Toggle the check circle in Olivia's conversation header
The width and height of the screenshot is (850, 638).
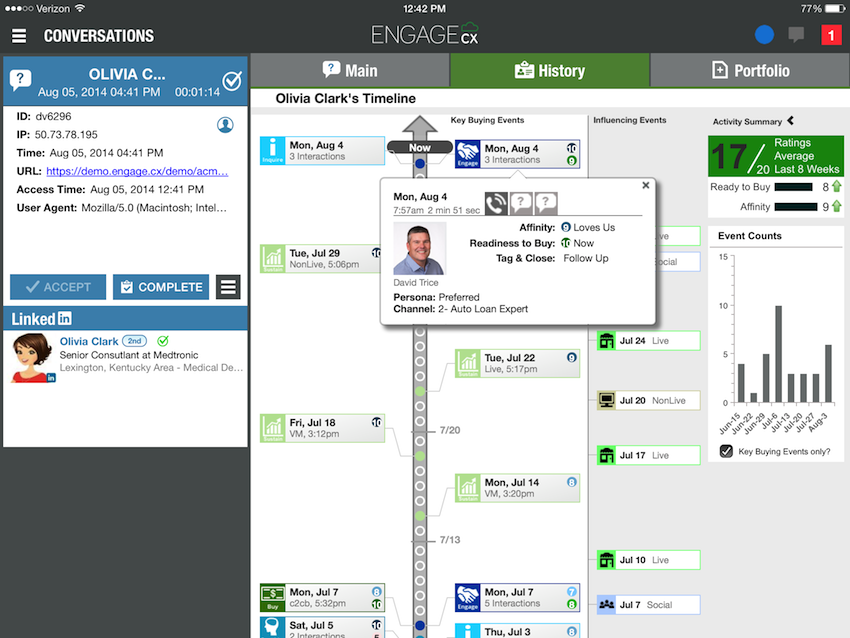[232, 81]
